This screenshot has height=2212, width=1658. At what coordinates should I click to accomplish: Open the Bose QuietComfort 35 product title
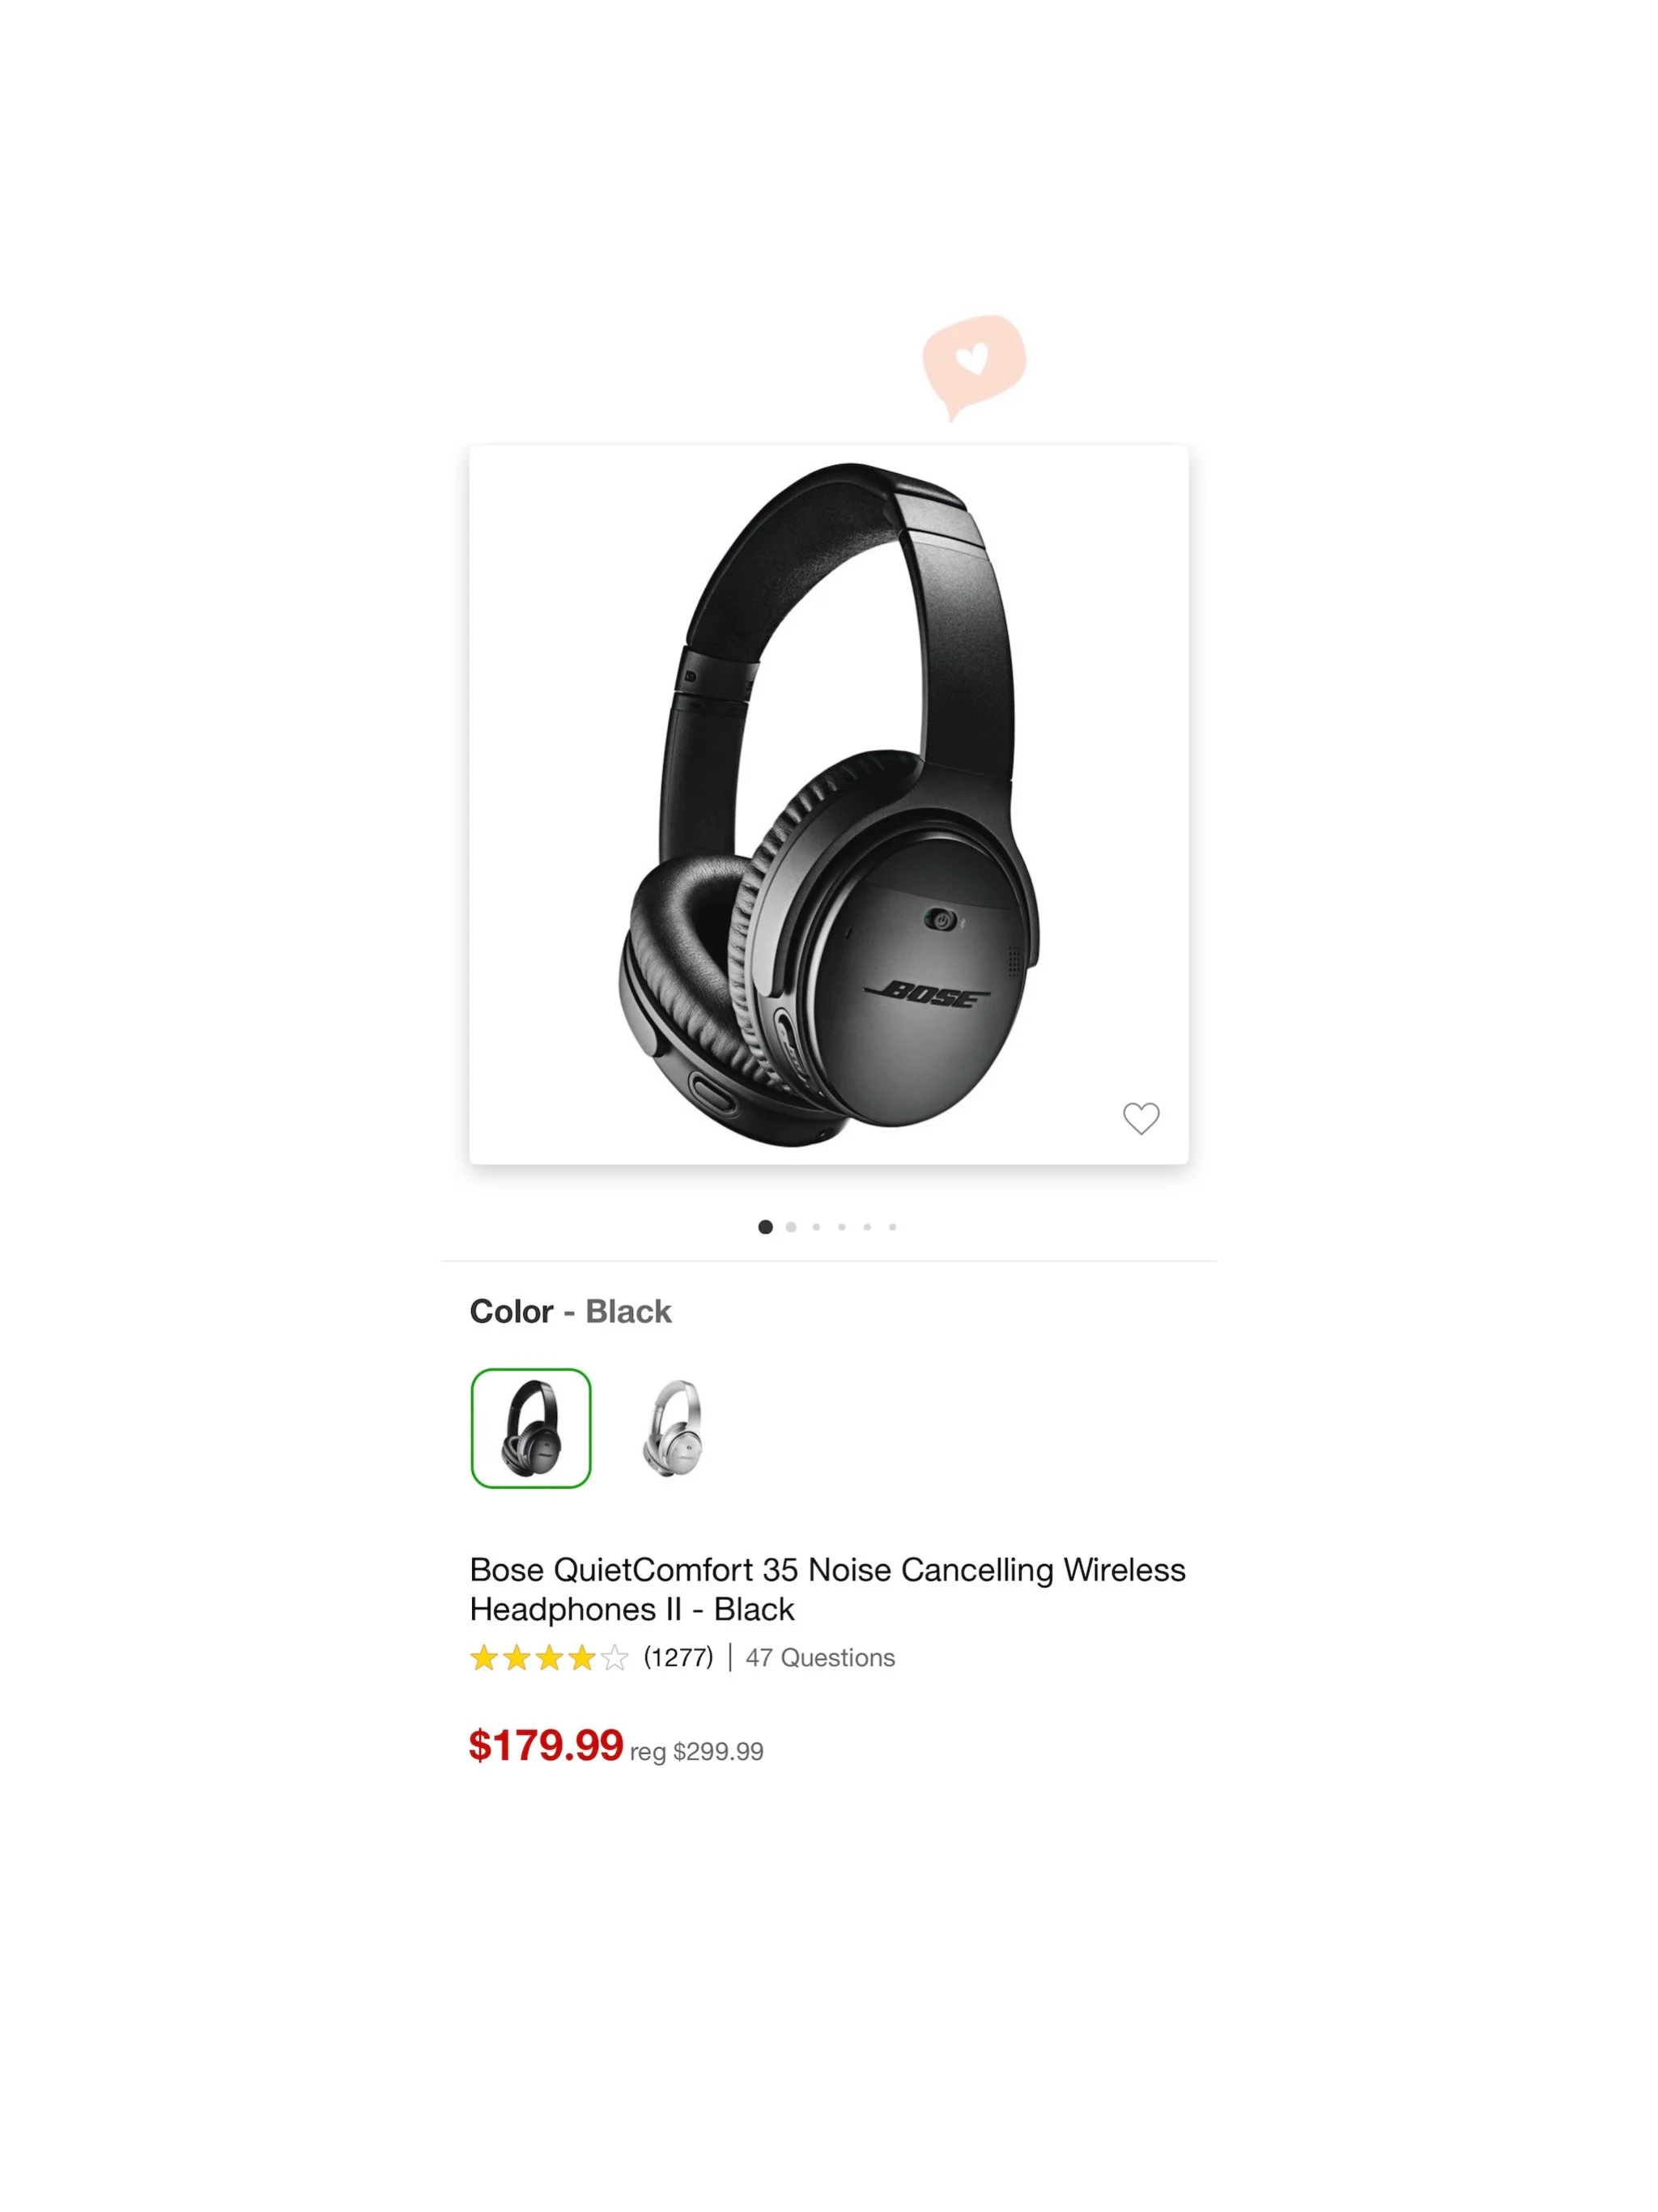(x=827, y=1589)
